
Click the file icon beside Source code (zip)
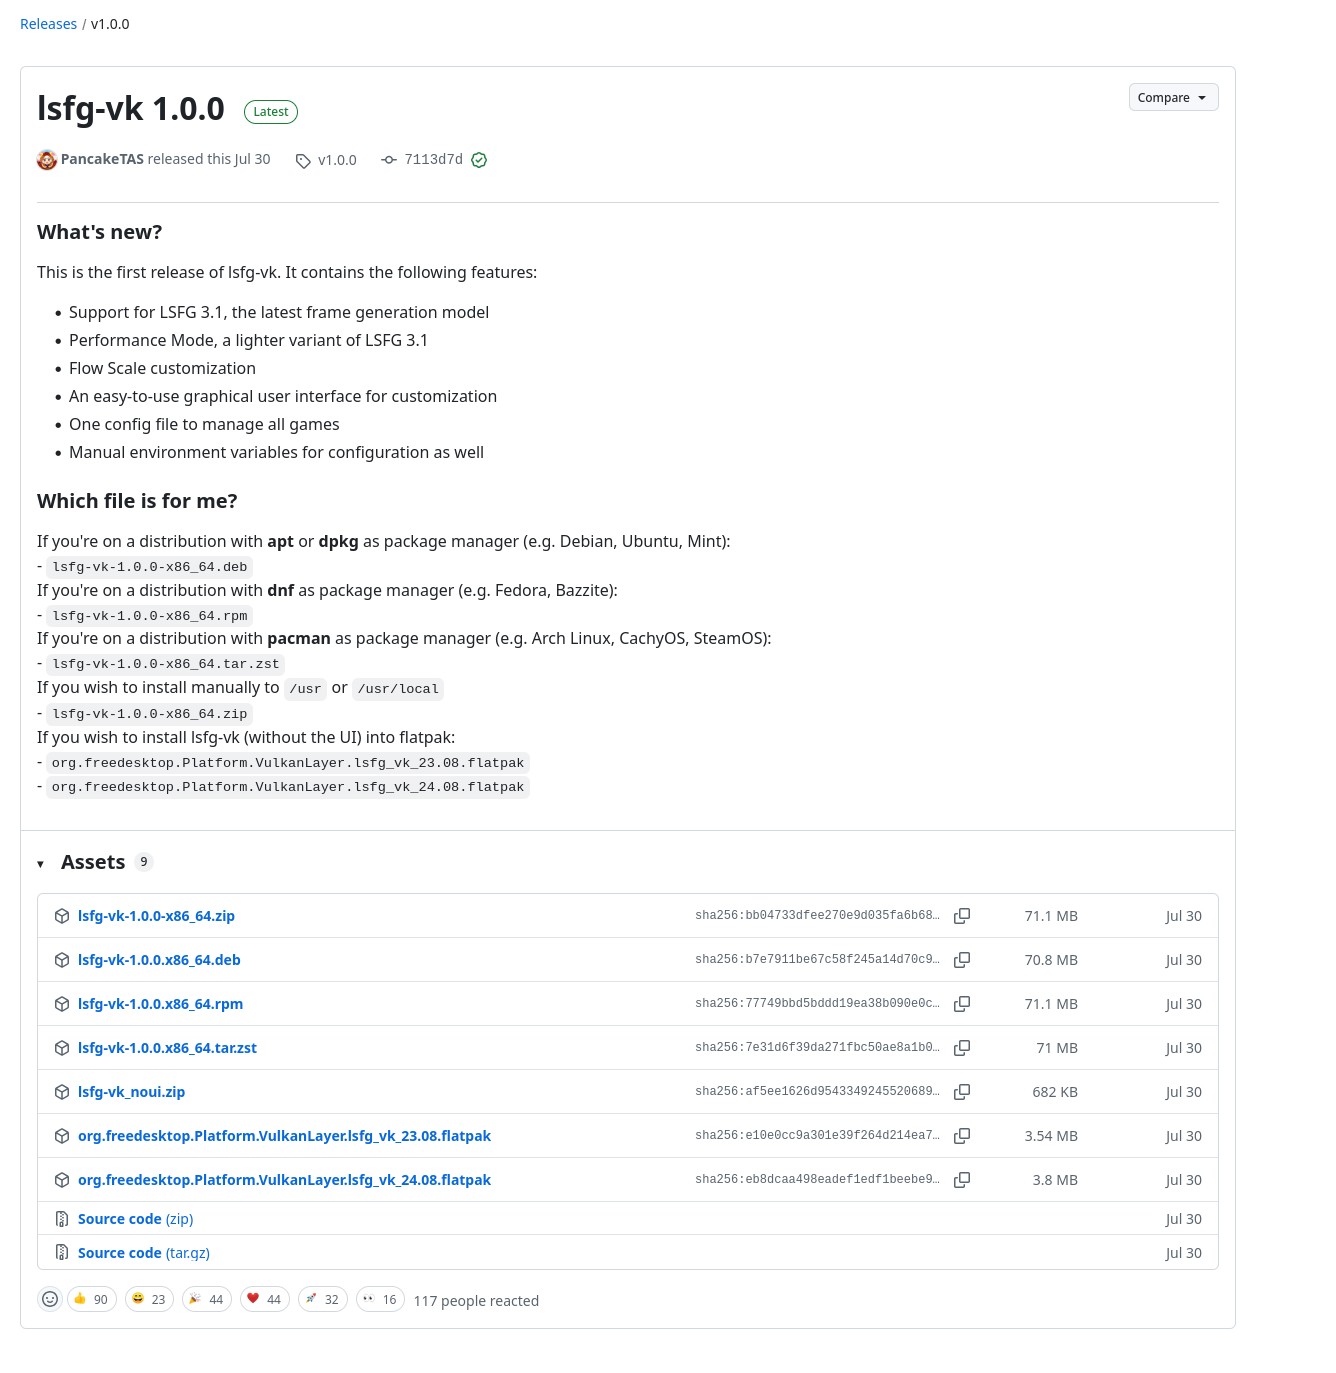[x=62, y=1219]
